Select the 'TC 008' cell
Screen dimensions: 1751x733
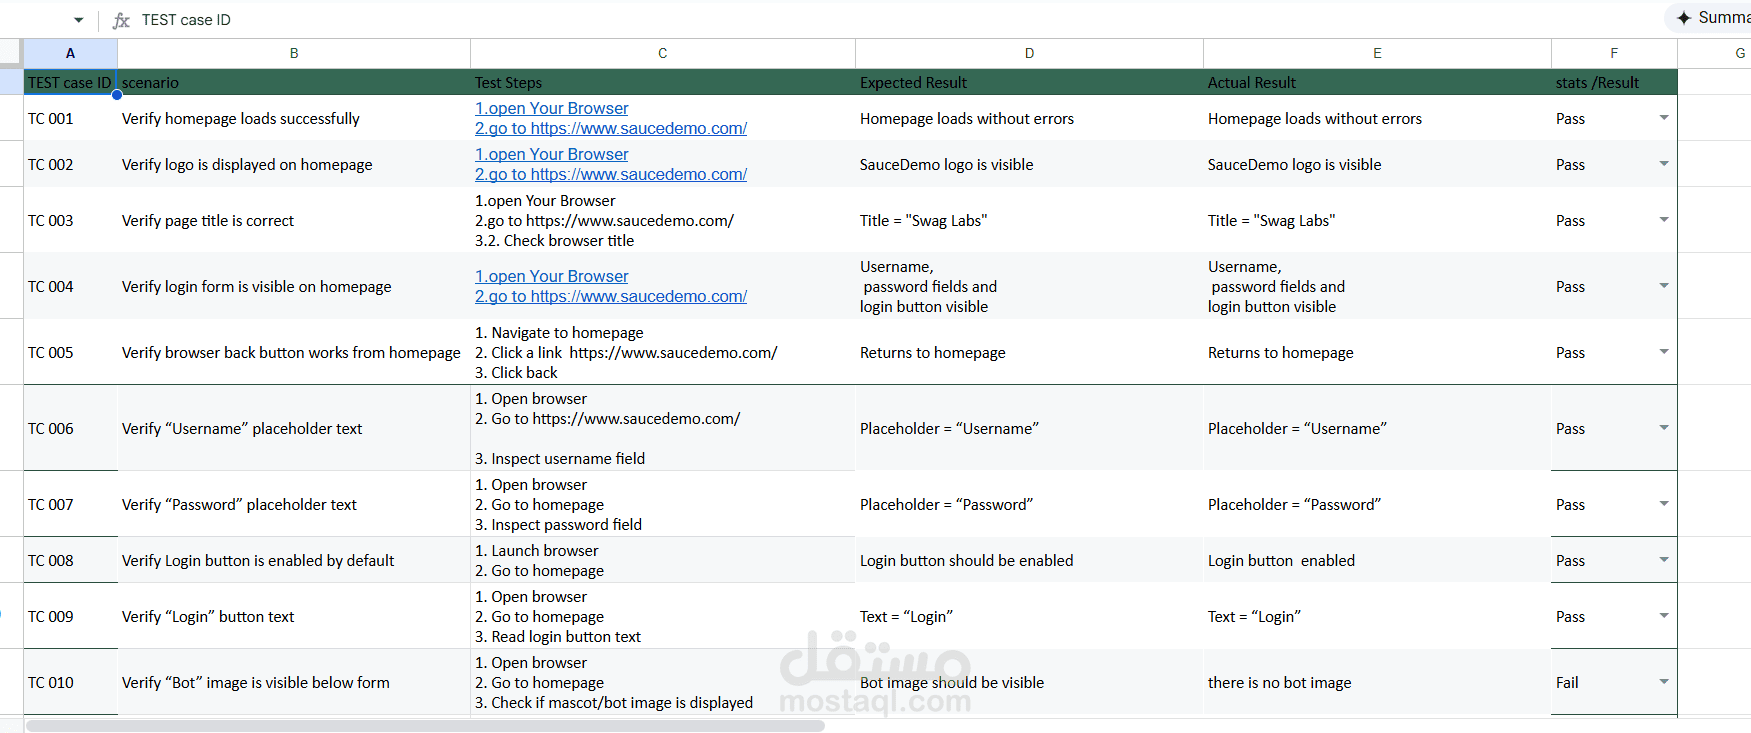(70, 560)
